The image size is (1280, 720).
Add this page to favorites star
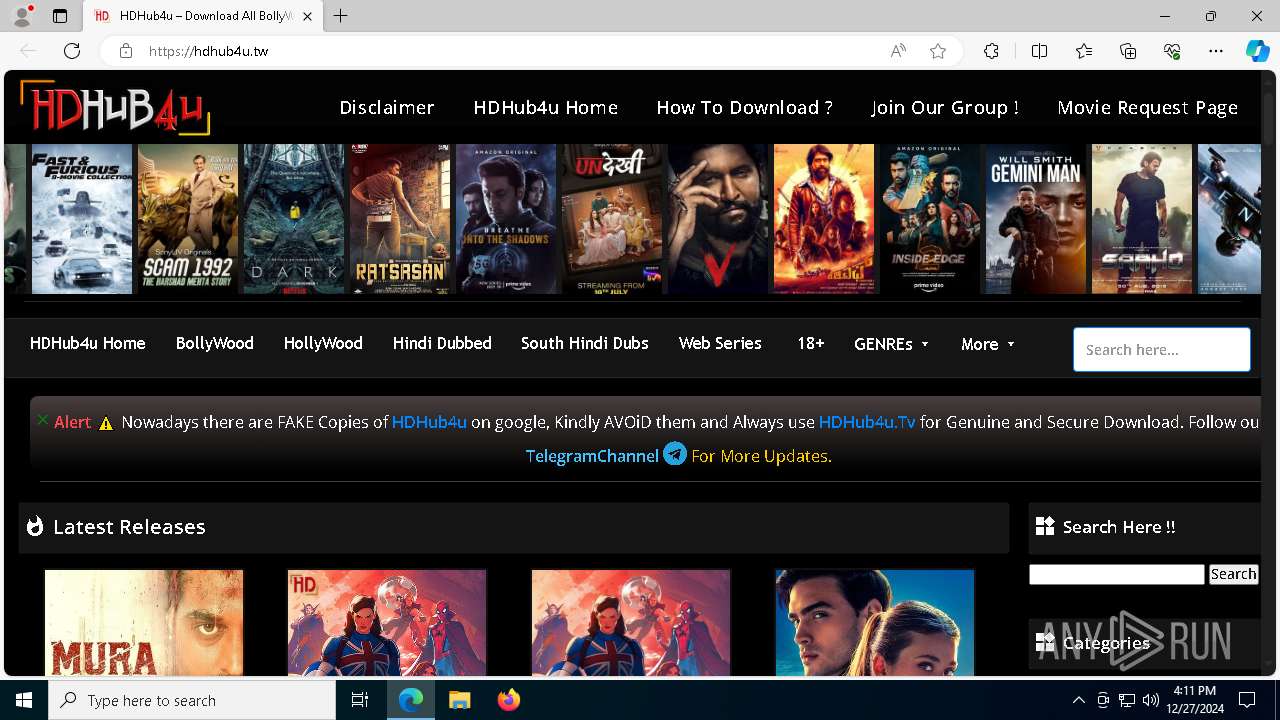[938, 51]
